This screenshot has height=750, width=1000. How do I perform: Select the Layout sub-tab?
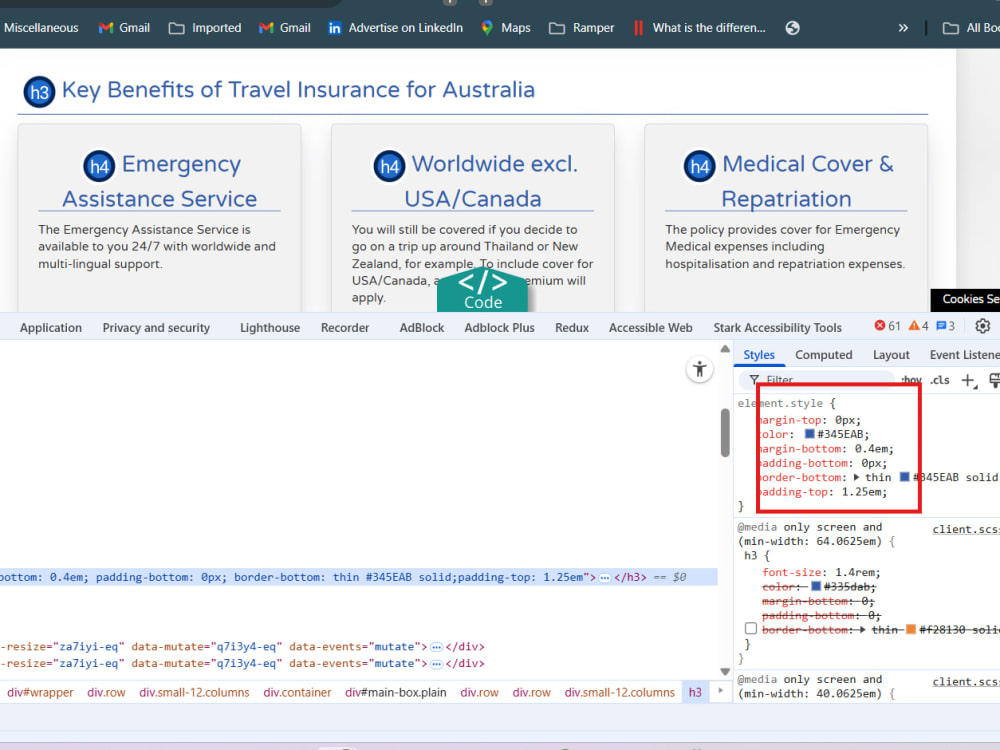tap(891, 355)
